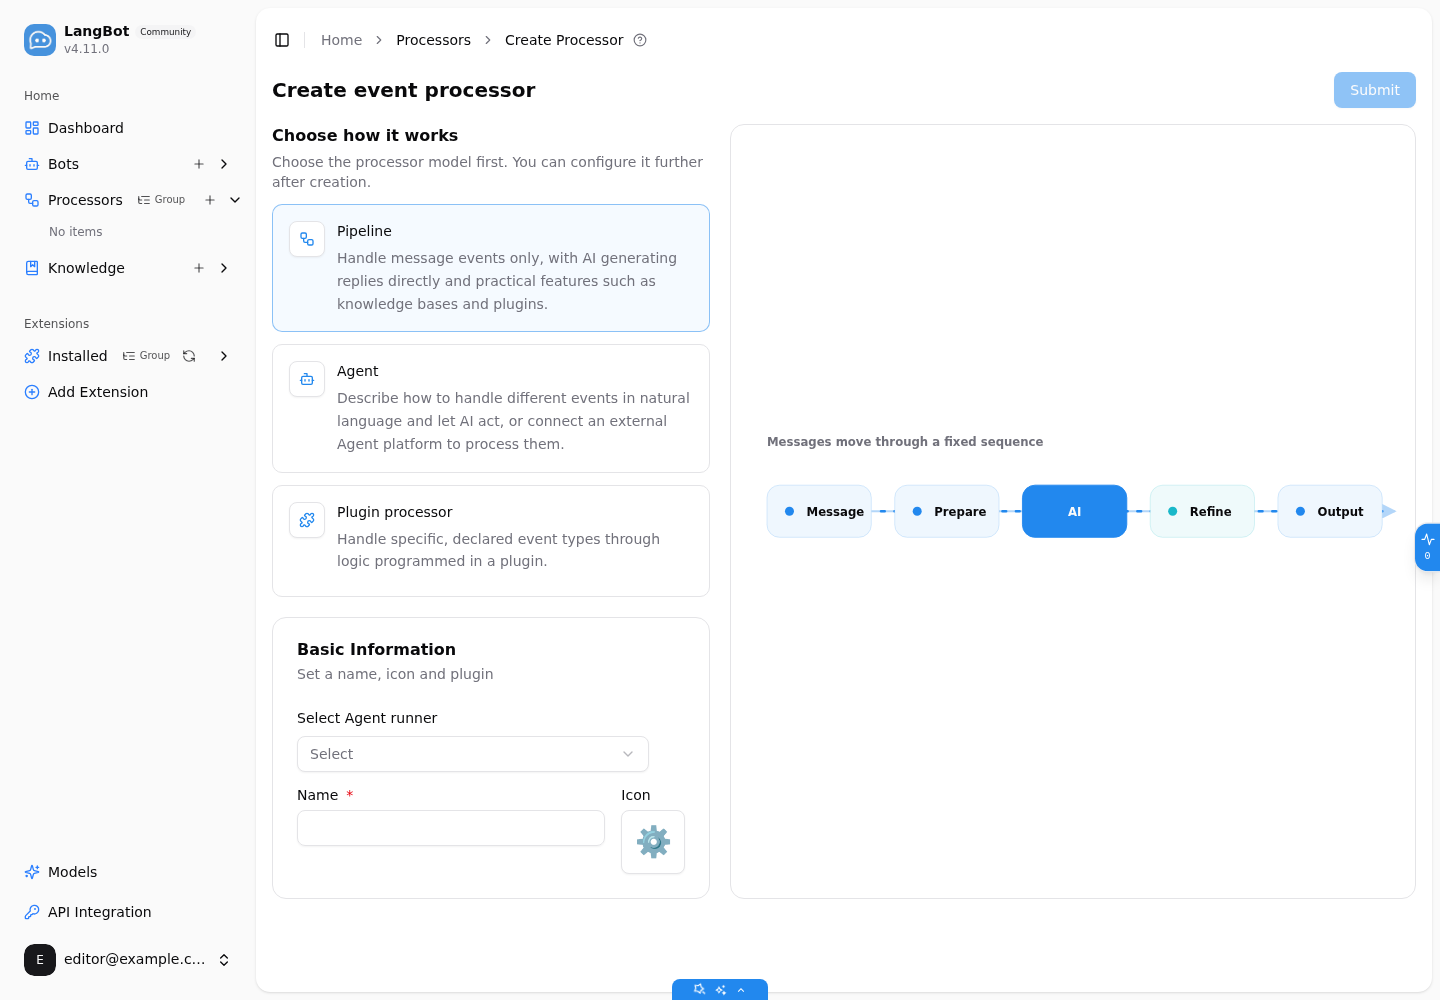Viewport: 1440px width, 1000px height.
Task: Click the Refine node in the diagram
Action: 1202,511
